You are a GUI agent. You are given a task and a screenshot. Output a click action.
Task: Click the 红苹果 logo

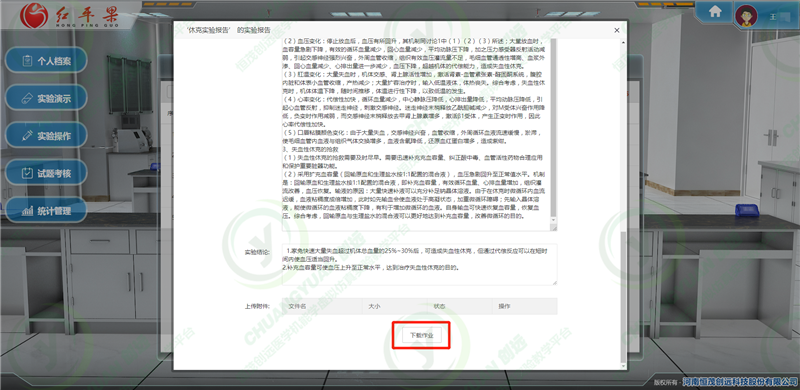69,16
